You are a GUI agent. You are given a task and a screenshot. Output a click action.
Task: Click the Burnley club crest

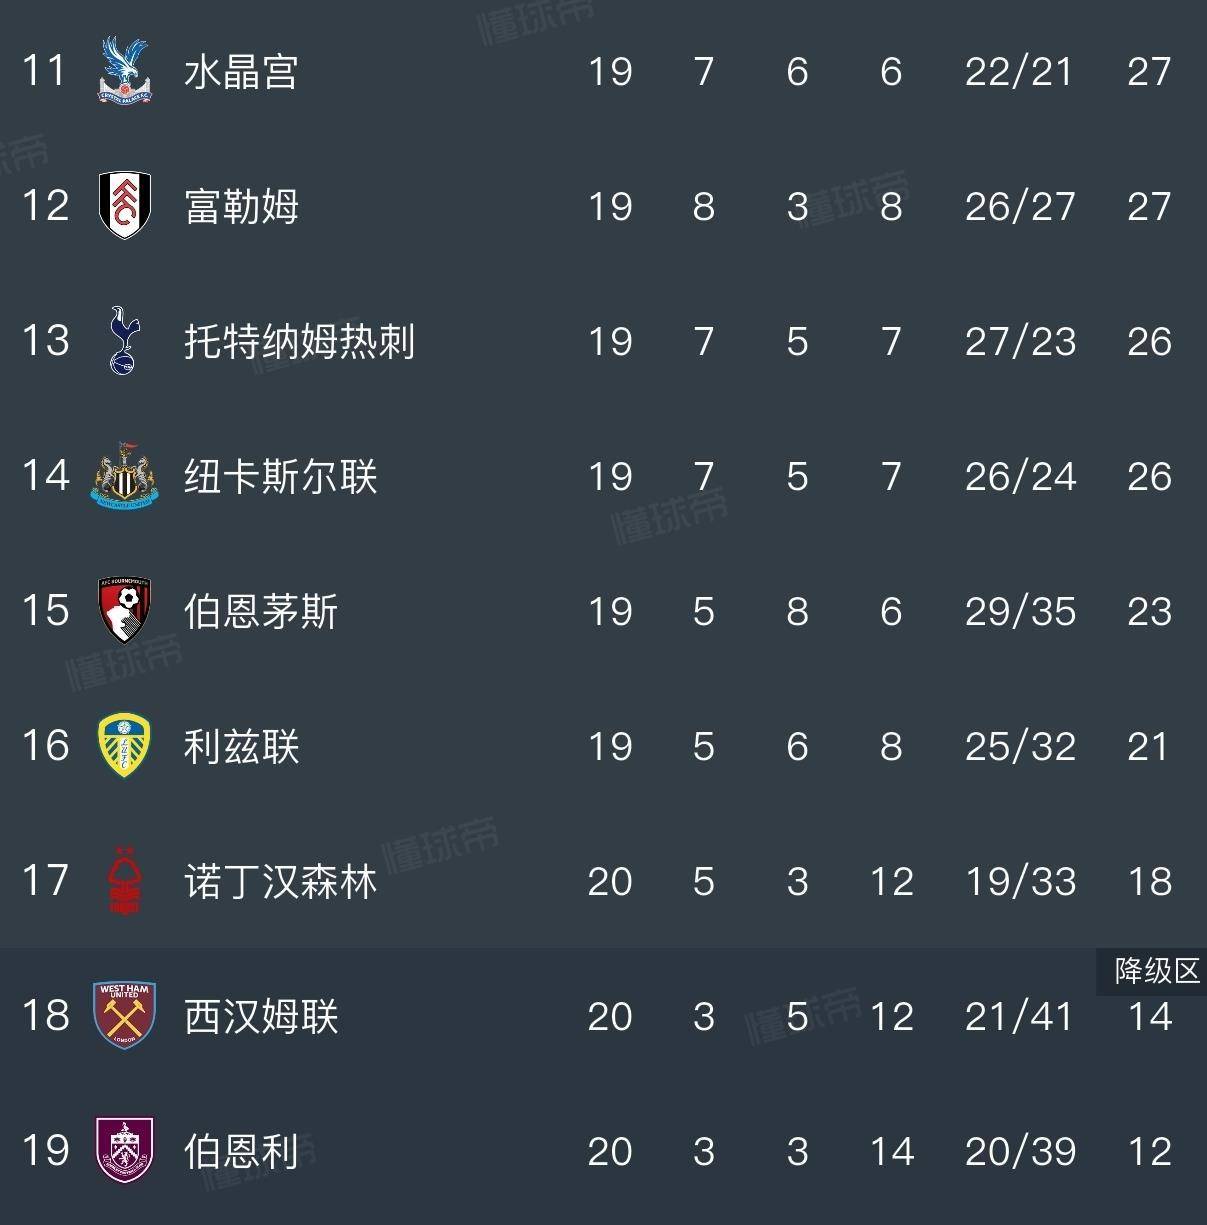124,1150
